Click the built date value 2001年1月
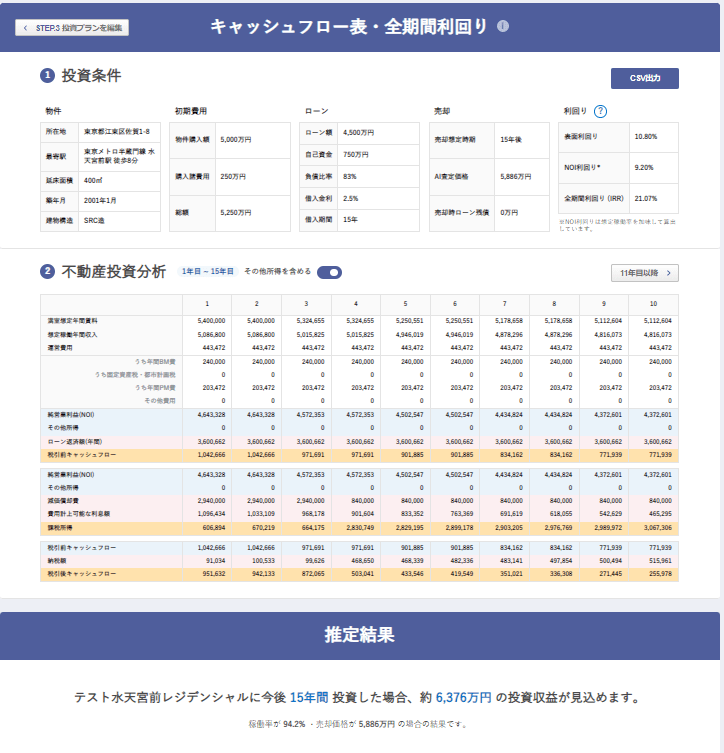 pos(100,201)
